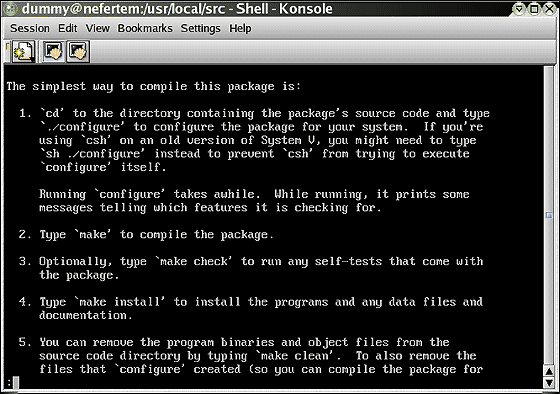
Task: Switch to the first shell session icon
Action: coord(53,52)
